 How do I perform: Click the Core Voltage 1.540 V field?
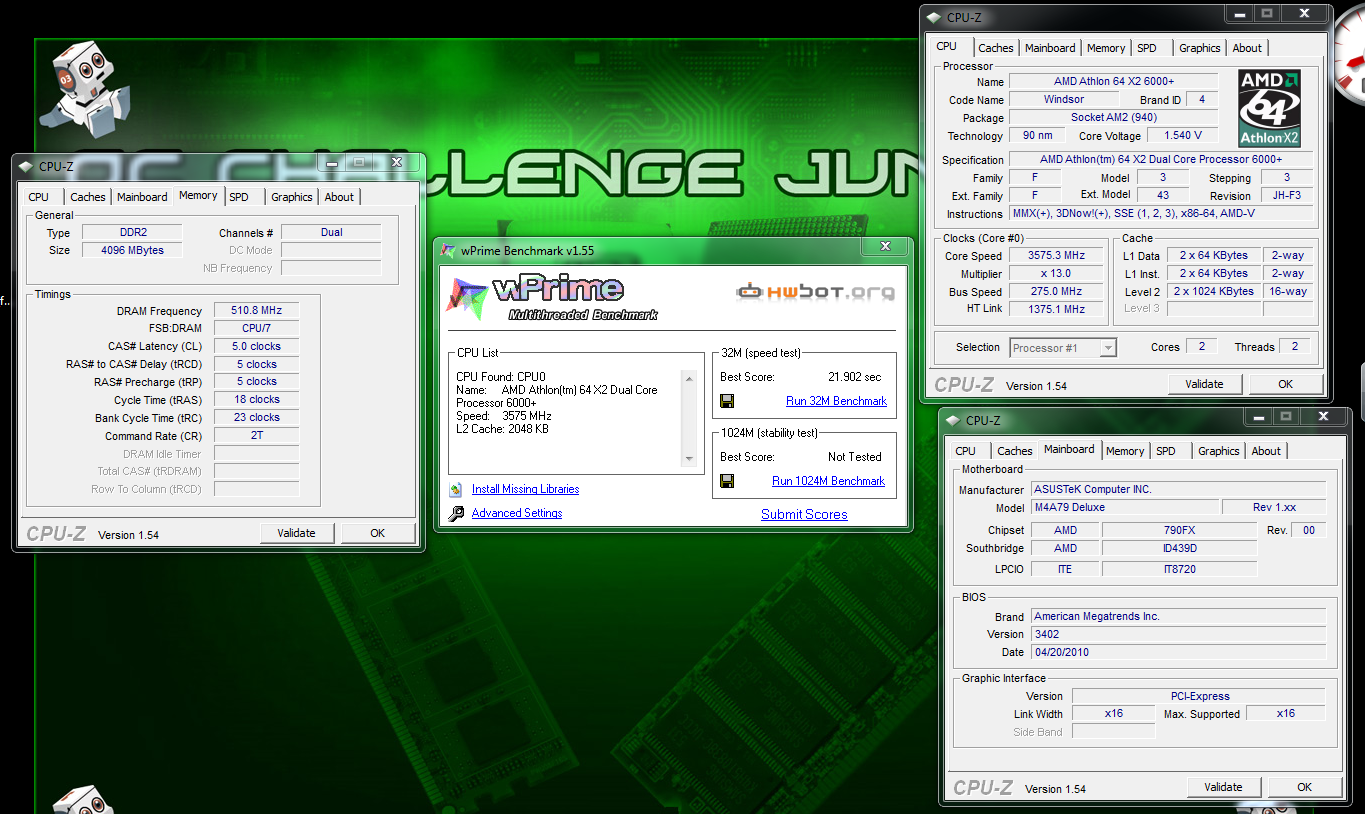point(1183,136)
